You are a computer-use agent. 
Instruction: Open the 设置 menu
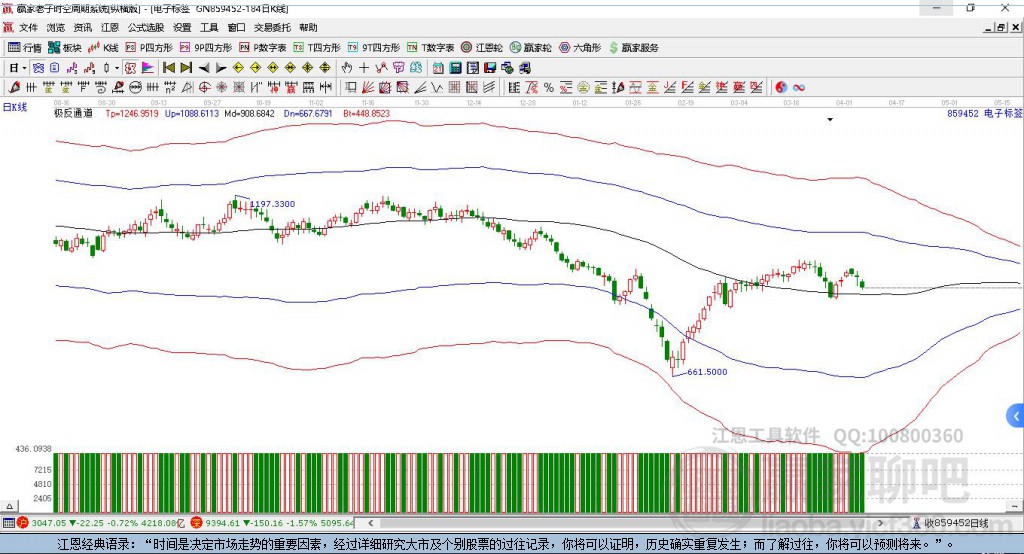(182, 27)
